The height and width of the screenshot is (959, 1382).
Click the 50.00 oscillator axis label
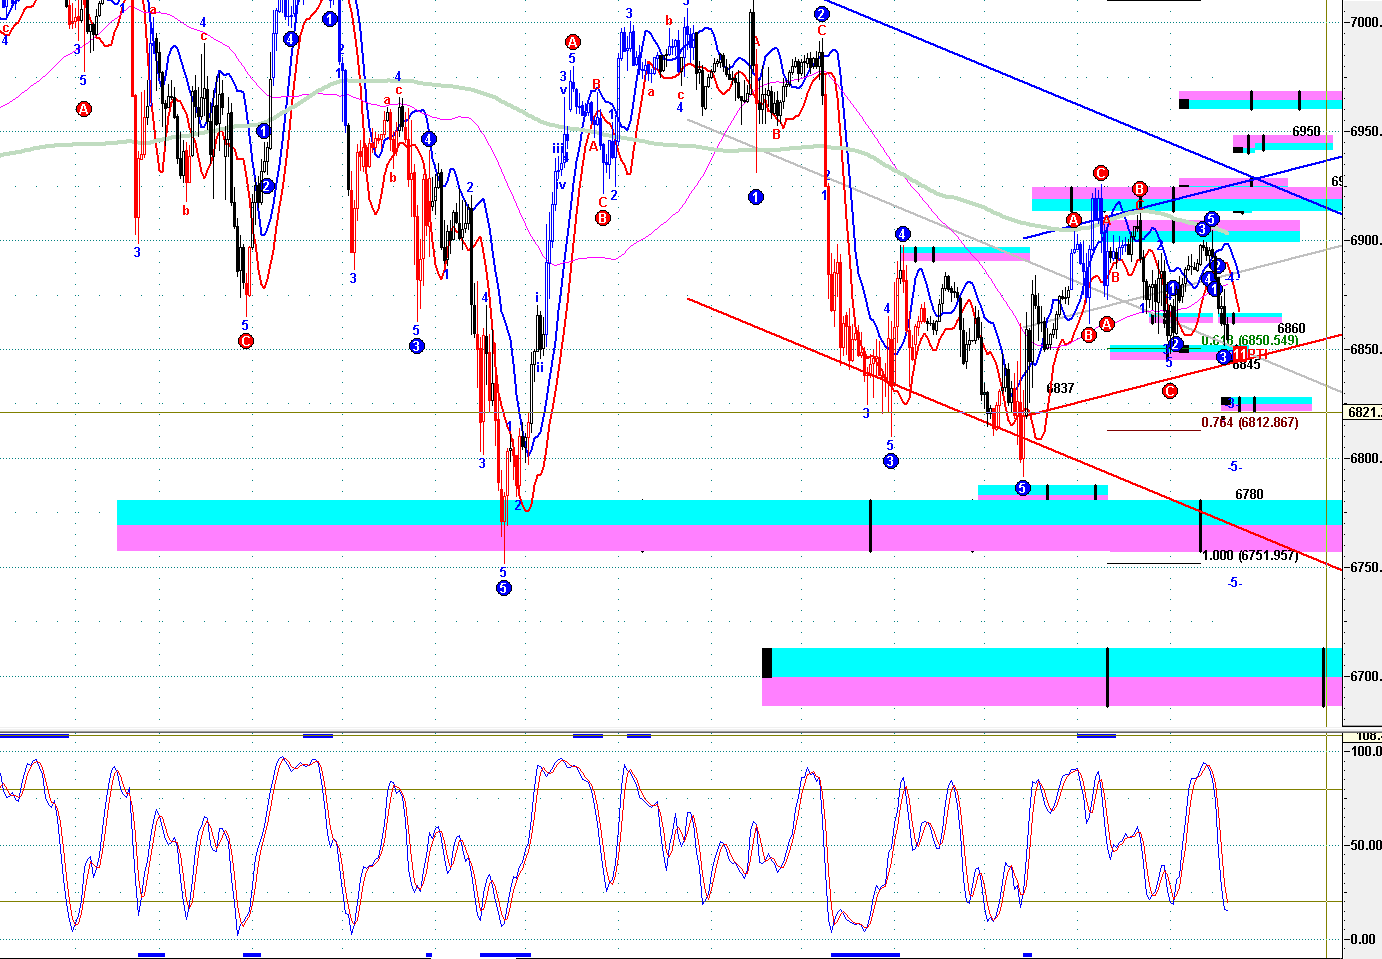(x=1365, y=845)
